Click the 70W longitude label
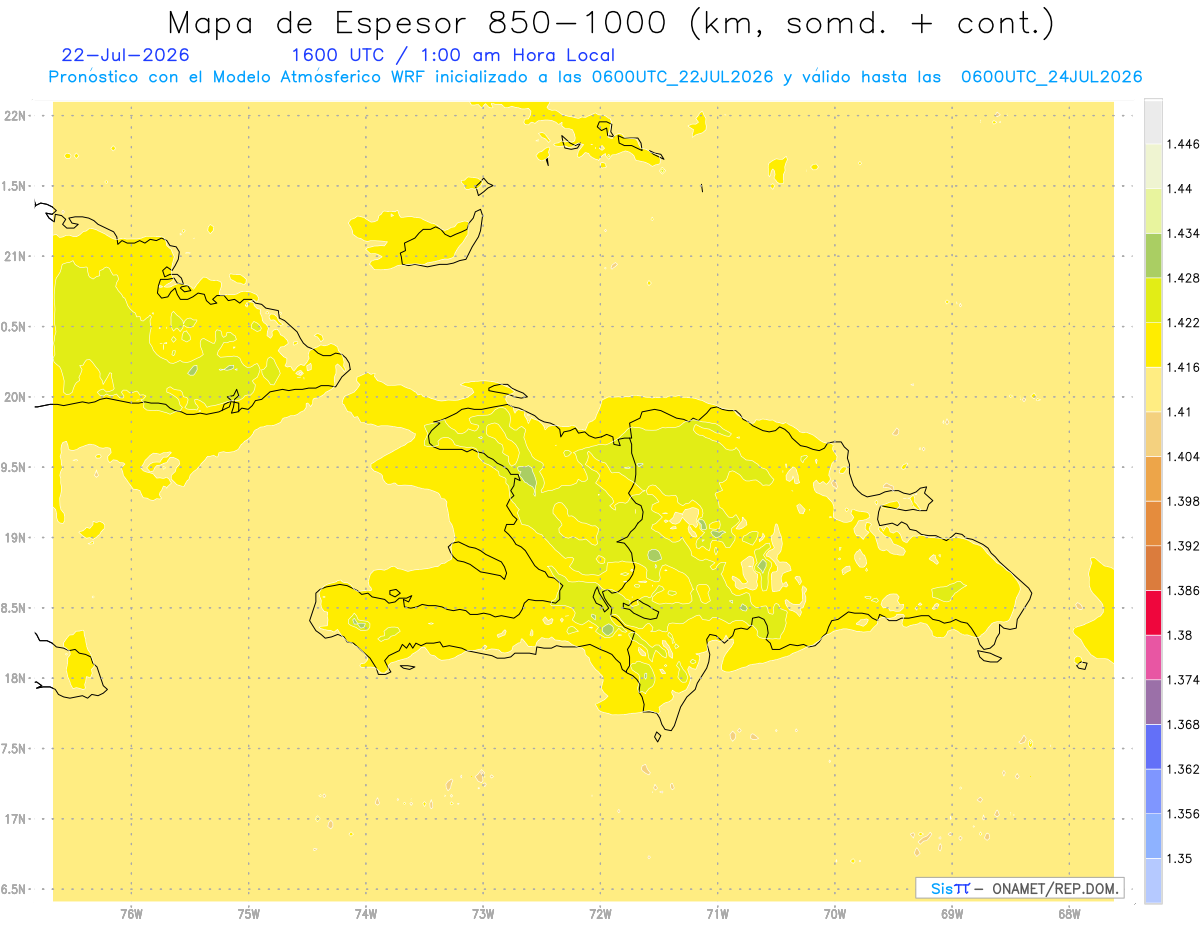This screenshot has width=1200, height=927. click(834, 913)
